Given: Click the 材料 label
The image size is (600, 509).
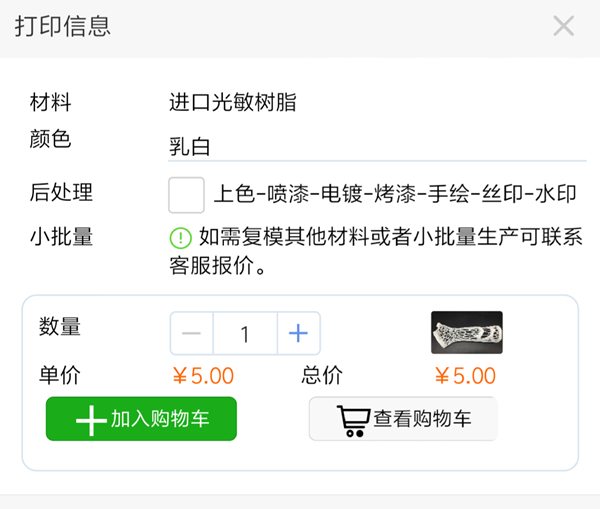Looking at the screenshot, I should [51, 102].
